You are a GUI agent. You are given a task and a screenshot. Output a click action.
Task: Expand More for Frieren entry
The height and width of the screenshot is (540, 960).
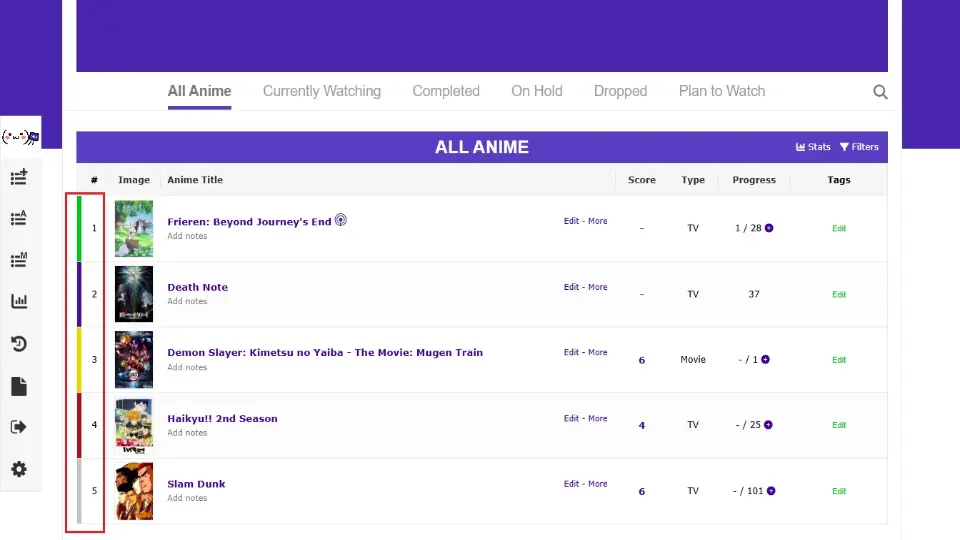[x=598, y=221]
